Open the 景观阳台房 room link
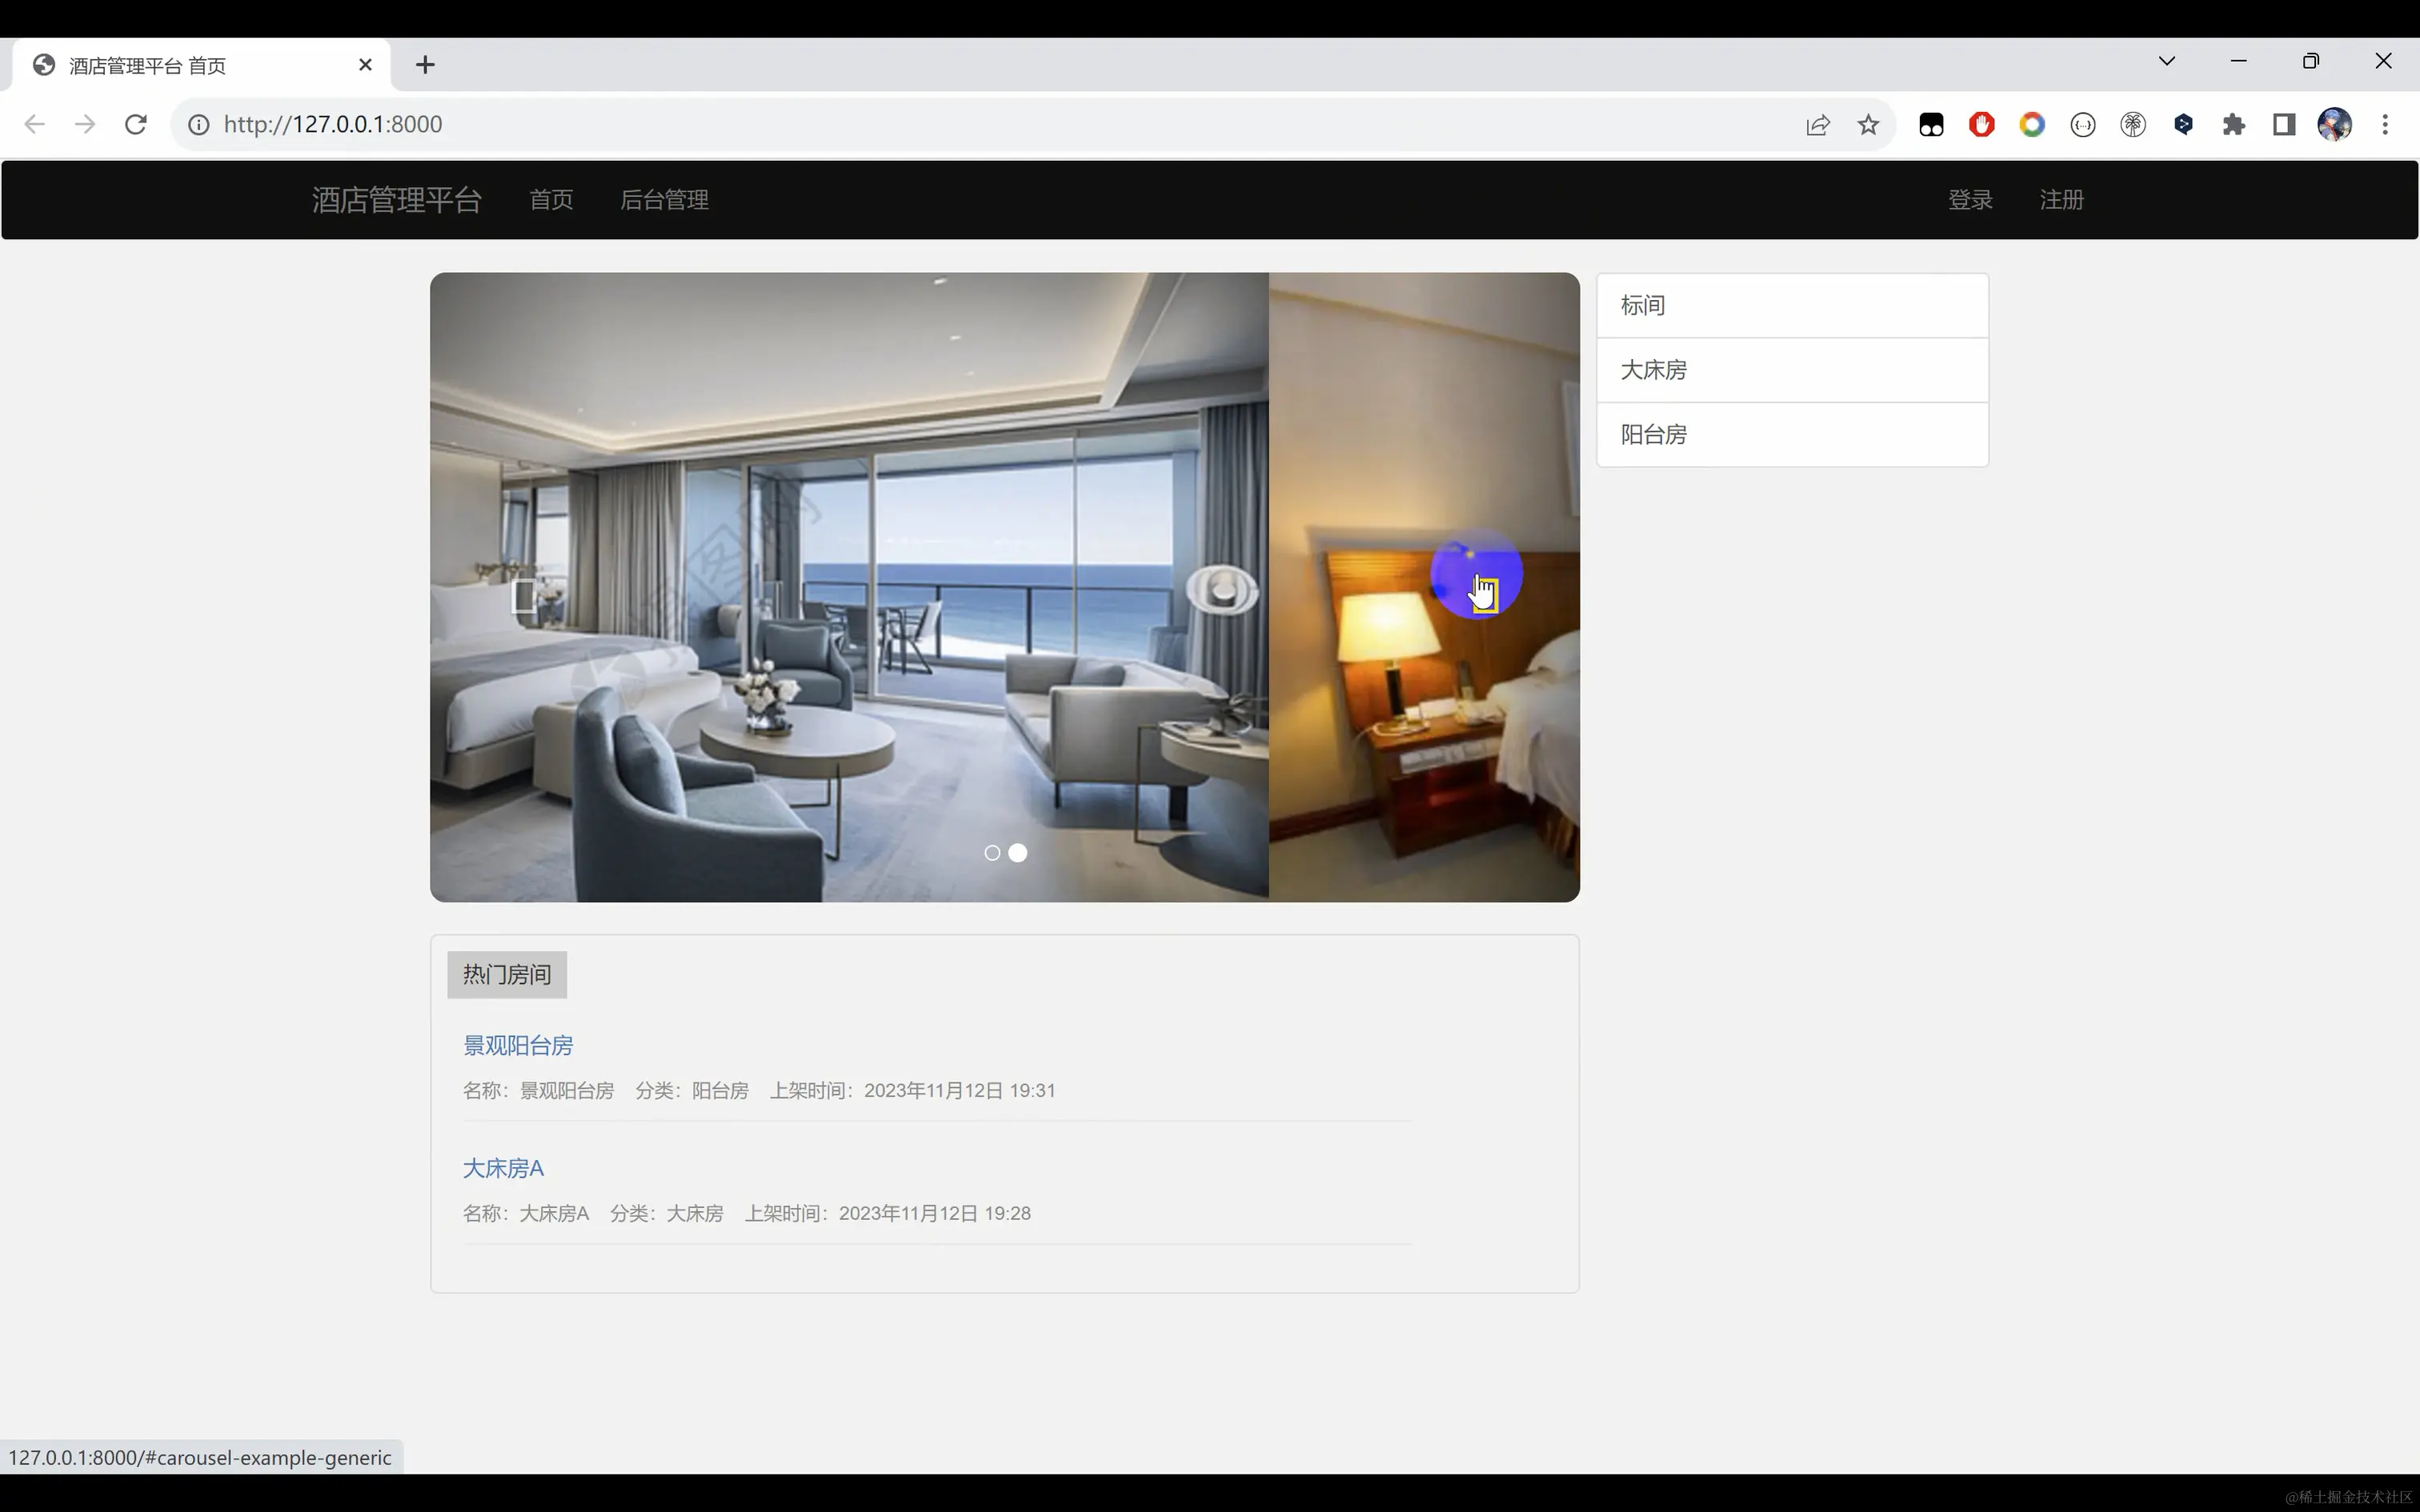The height and width of the screenshot is (1512, 2420). tap(518, 1046)
